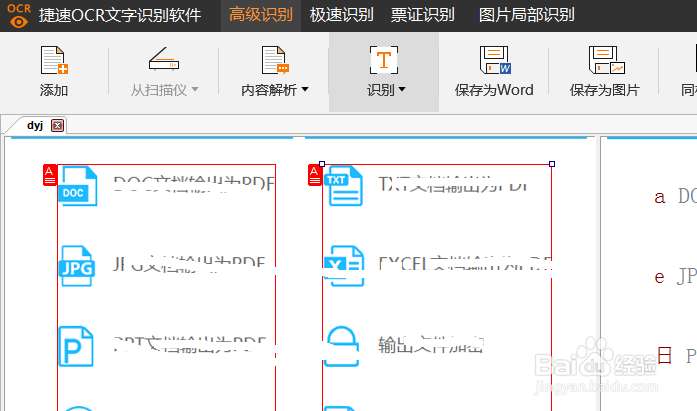Click the 保存为图片 icon
The height and width of the screenshot is (411, 697).
[x=606, y=60]
